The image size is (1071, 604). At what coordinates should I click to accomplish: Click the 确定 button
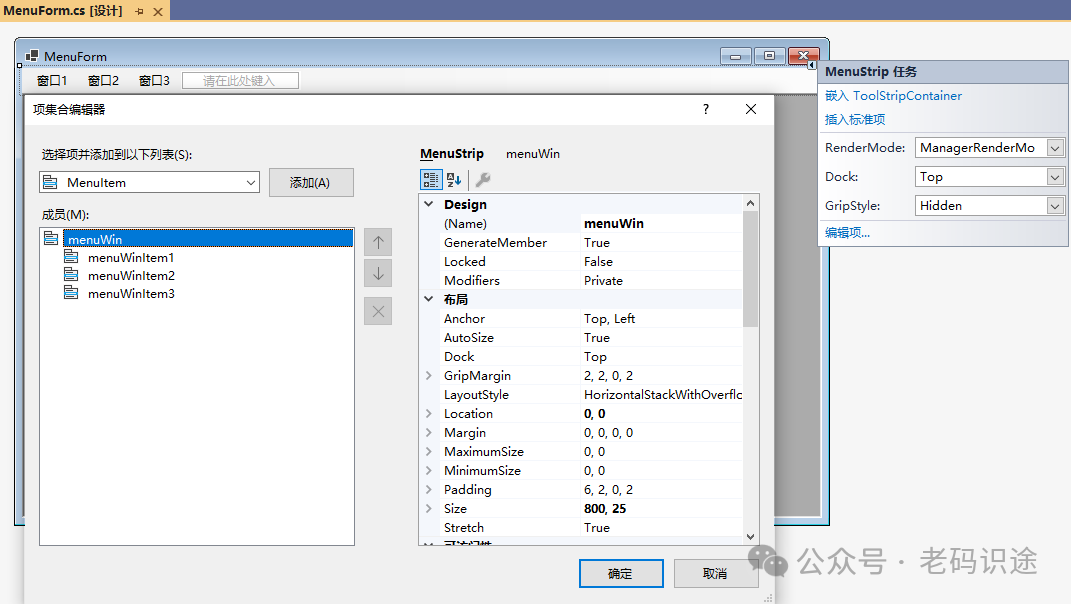621,574
